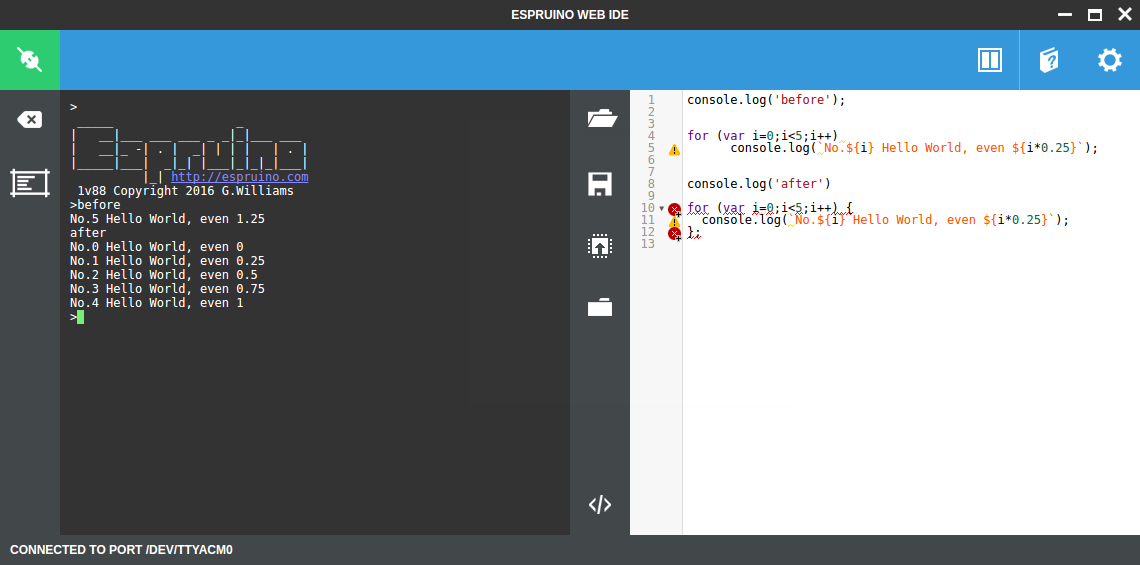Click the 'after' terminal output line
Screen dimensions: 1140x565
(x=88, y=233)
